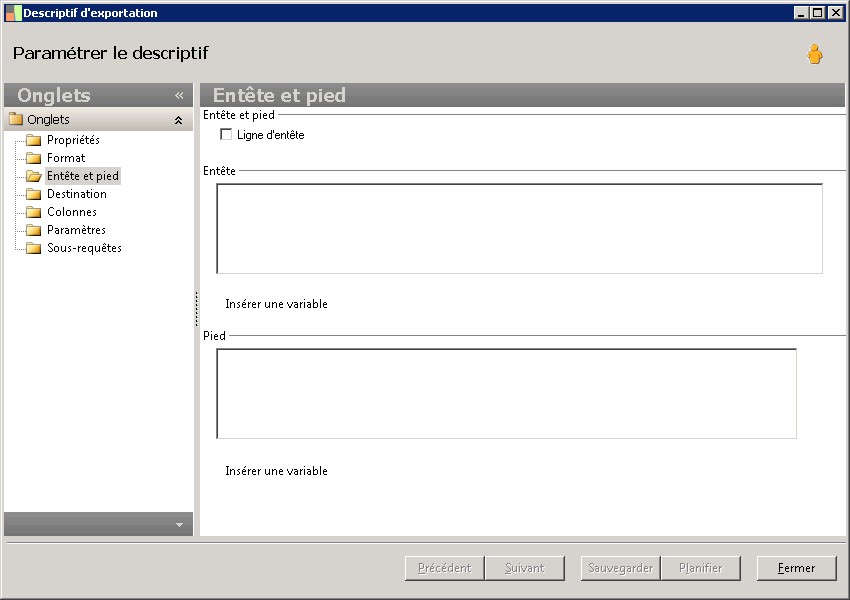The width and height of the screenshot is (850, 600).
Task: Click Insérer une variable under Pied
Action: point(276,471)
